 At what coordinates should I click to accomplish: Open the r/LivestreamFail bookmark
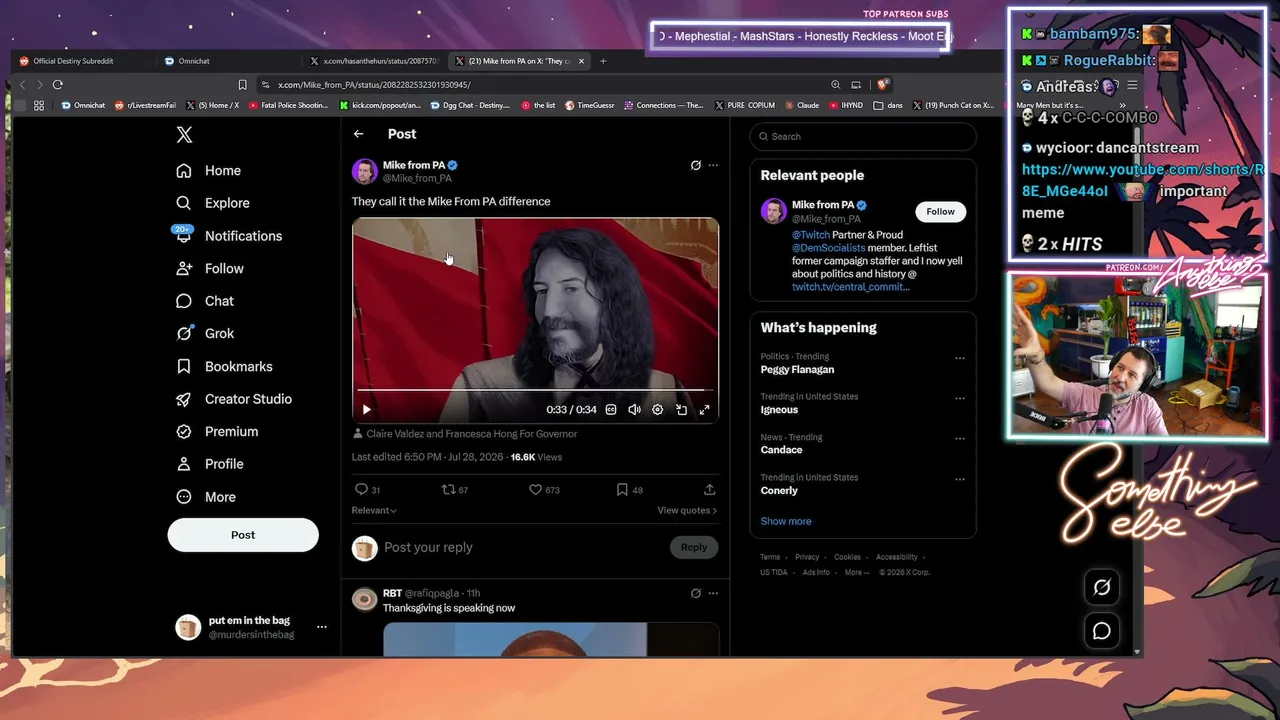pos(146,105)
